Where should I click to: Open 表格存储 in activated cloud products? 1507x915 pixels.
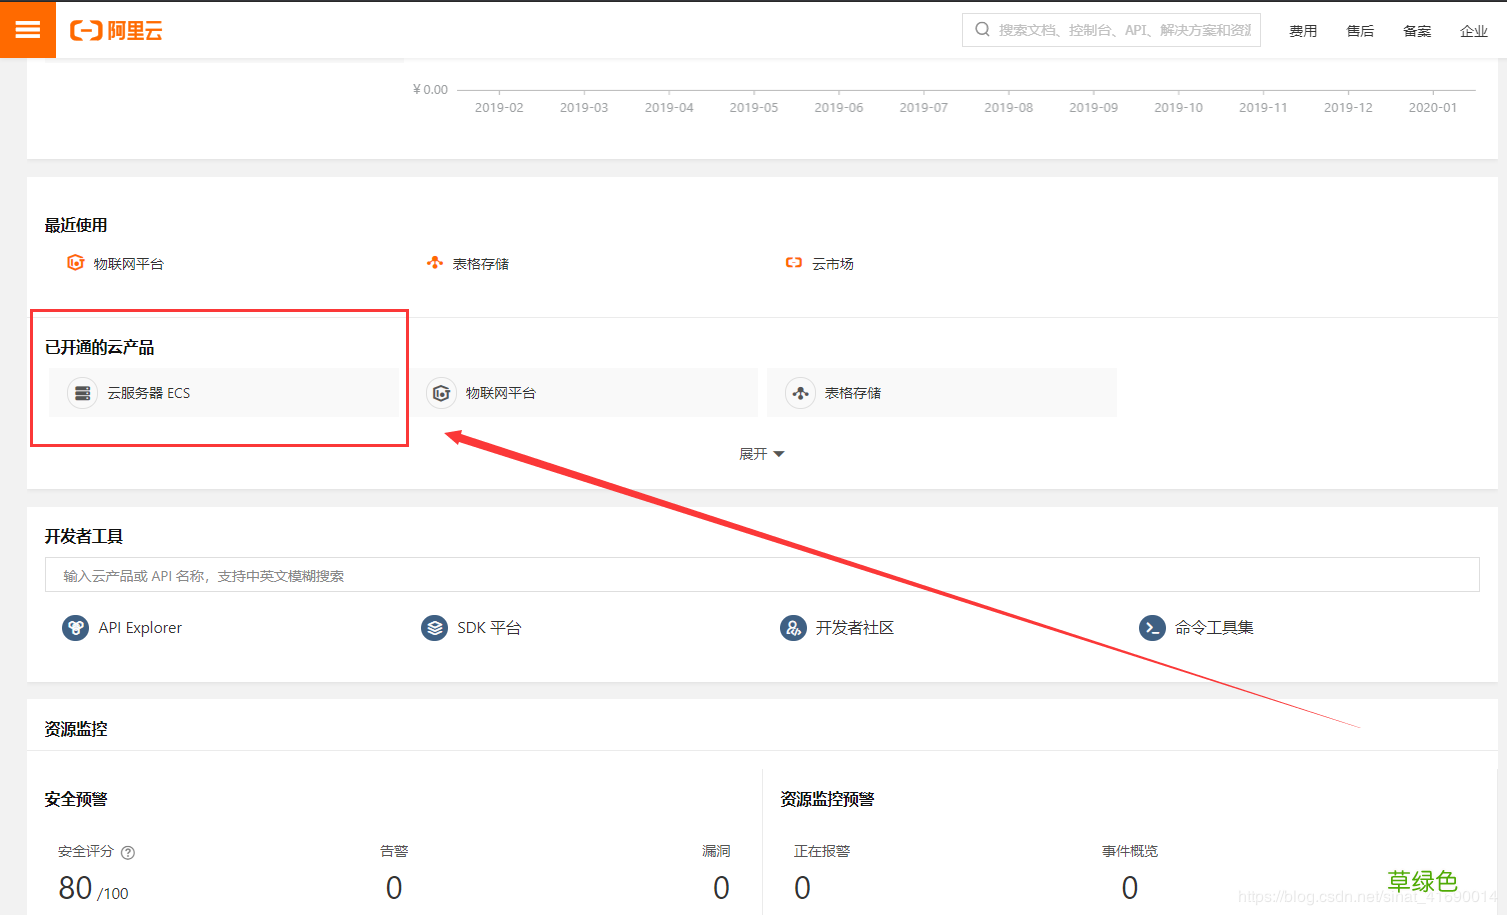[x=852, y=393]
